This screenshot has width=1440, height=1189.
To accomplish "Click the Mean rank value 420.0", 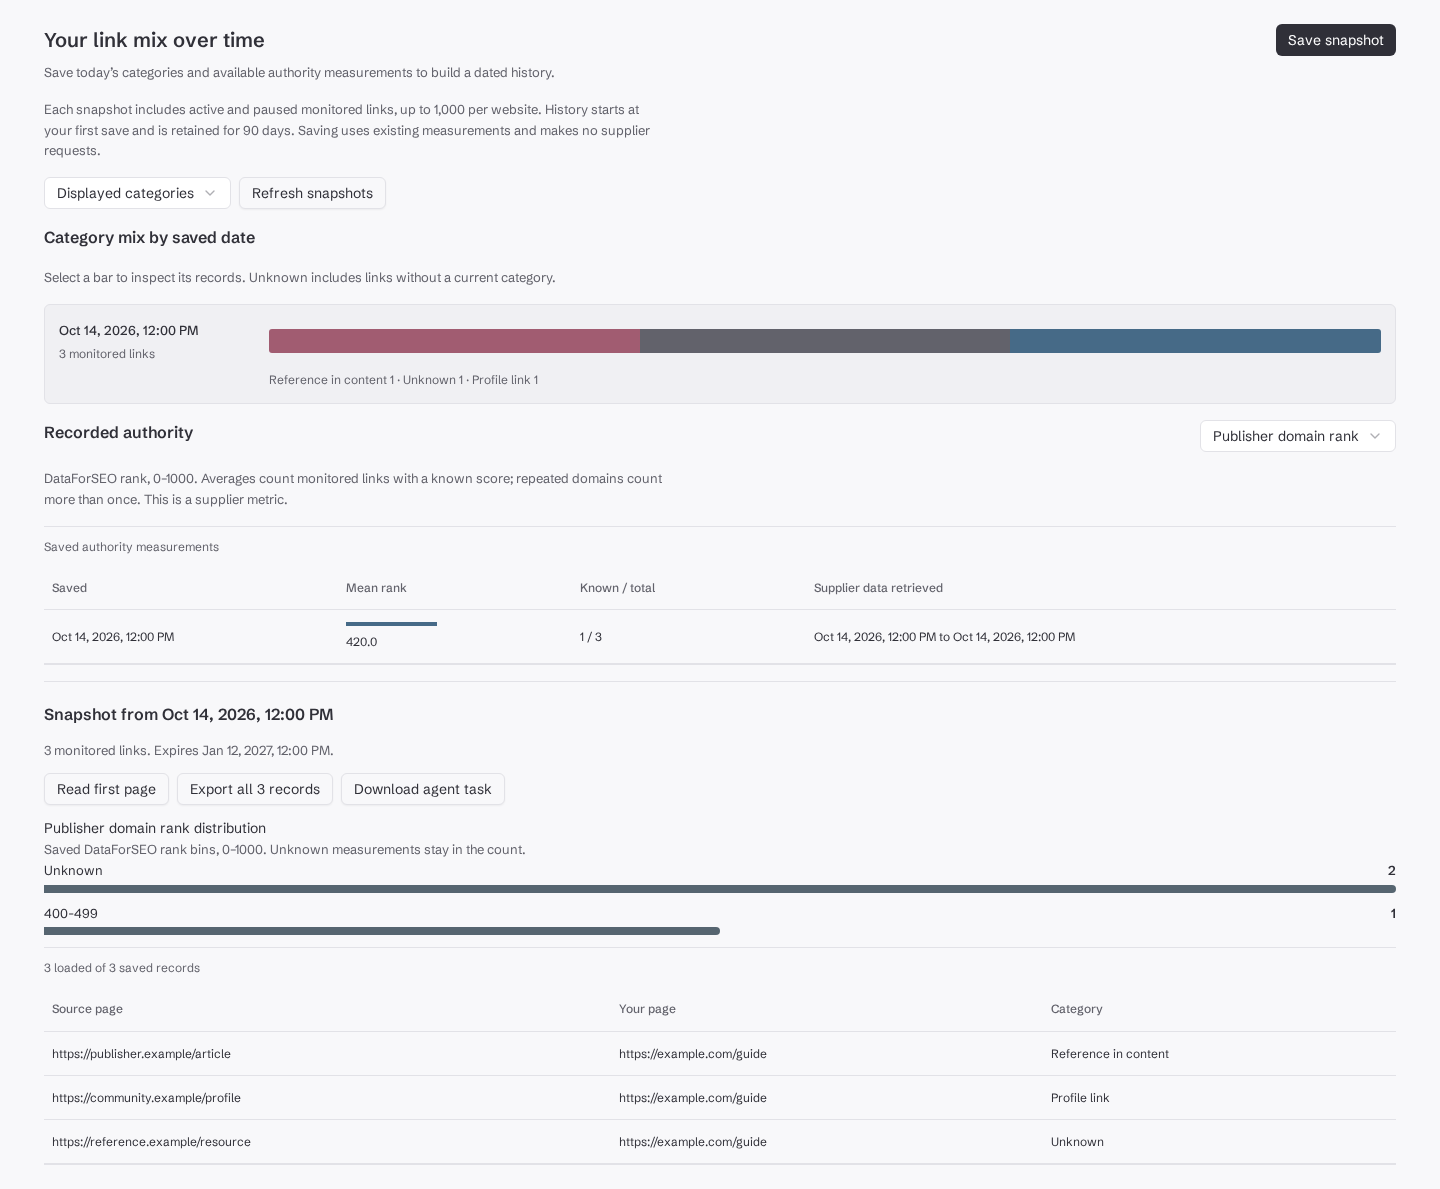I will click(361, 642).
